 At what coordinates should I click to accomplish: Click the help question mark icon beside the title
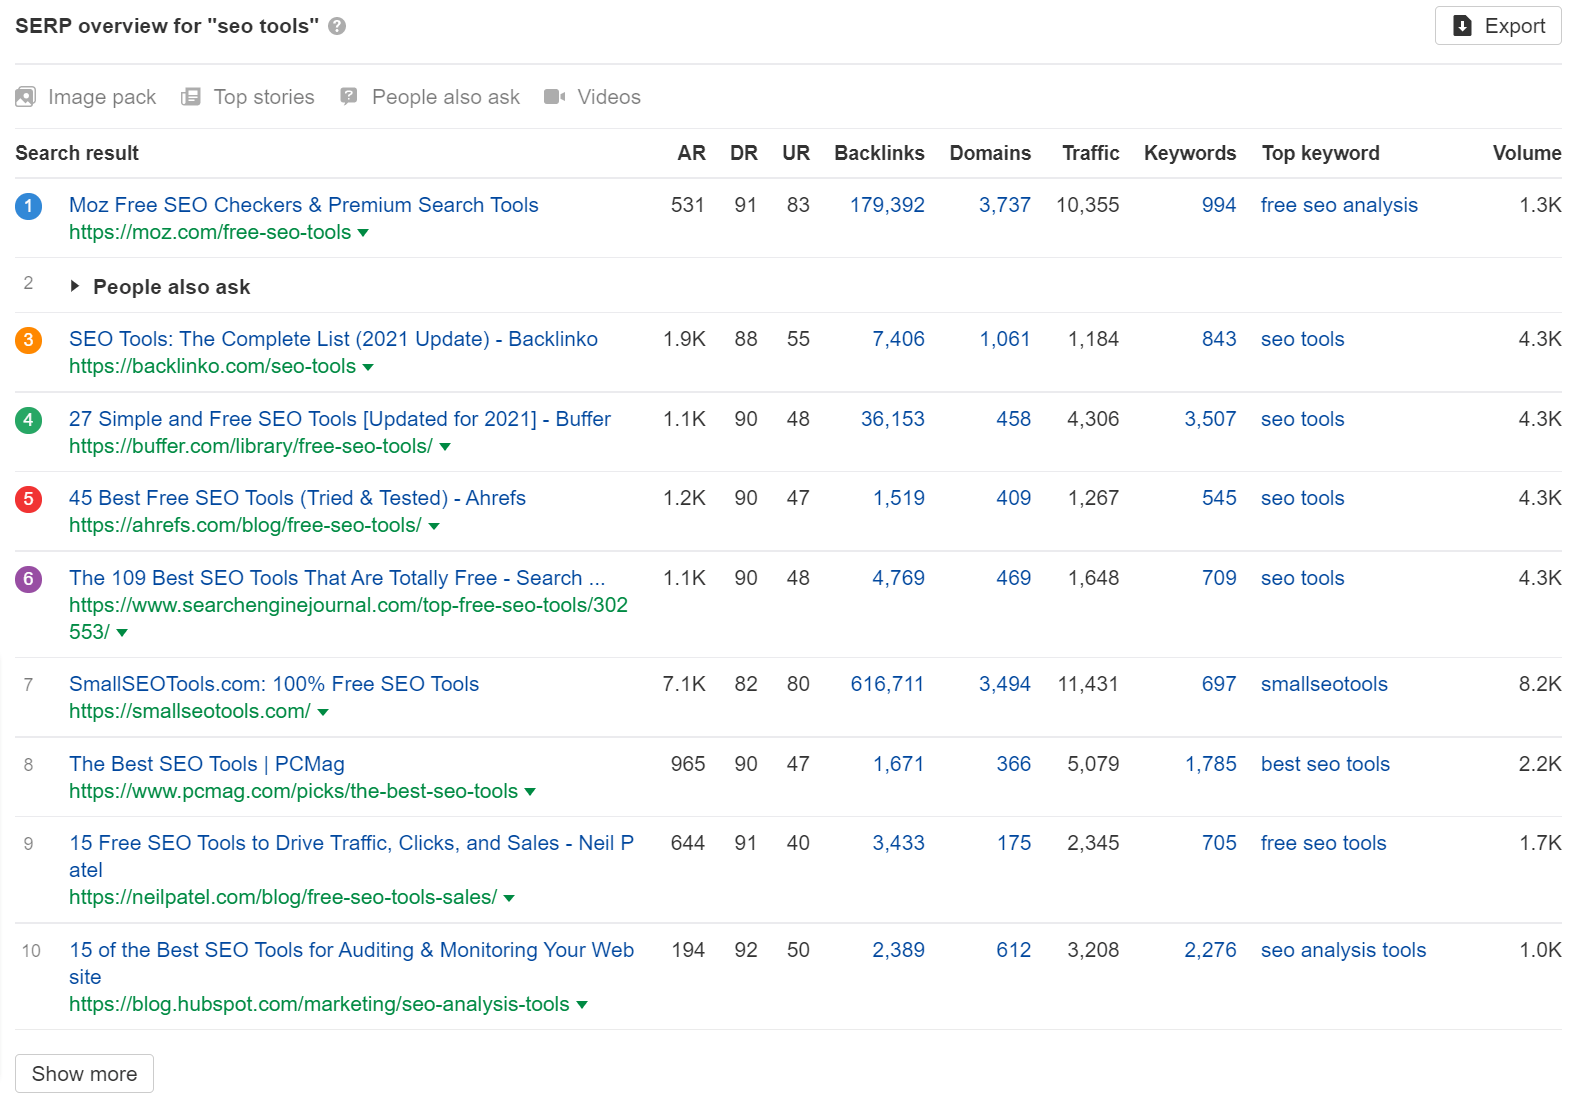click(x=337, y=26)
